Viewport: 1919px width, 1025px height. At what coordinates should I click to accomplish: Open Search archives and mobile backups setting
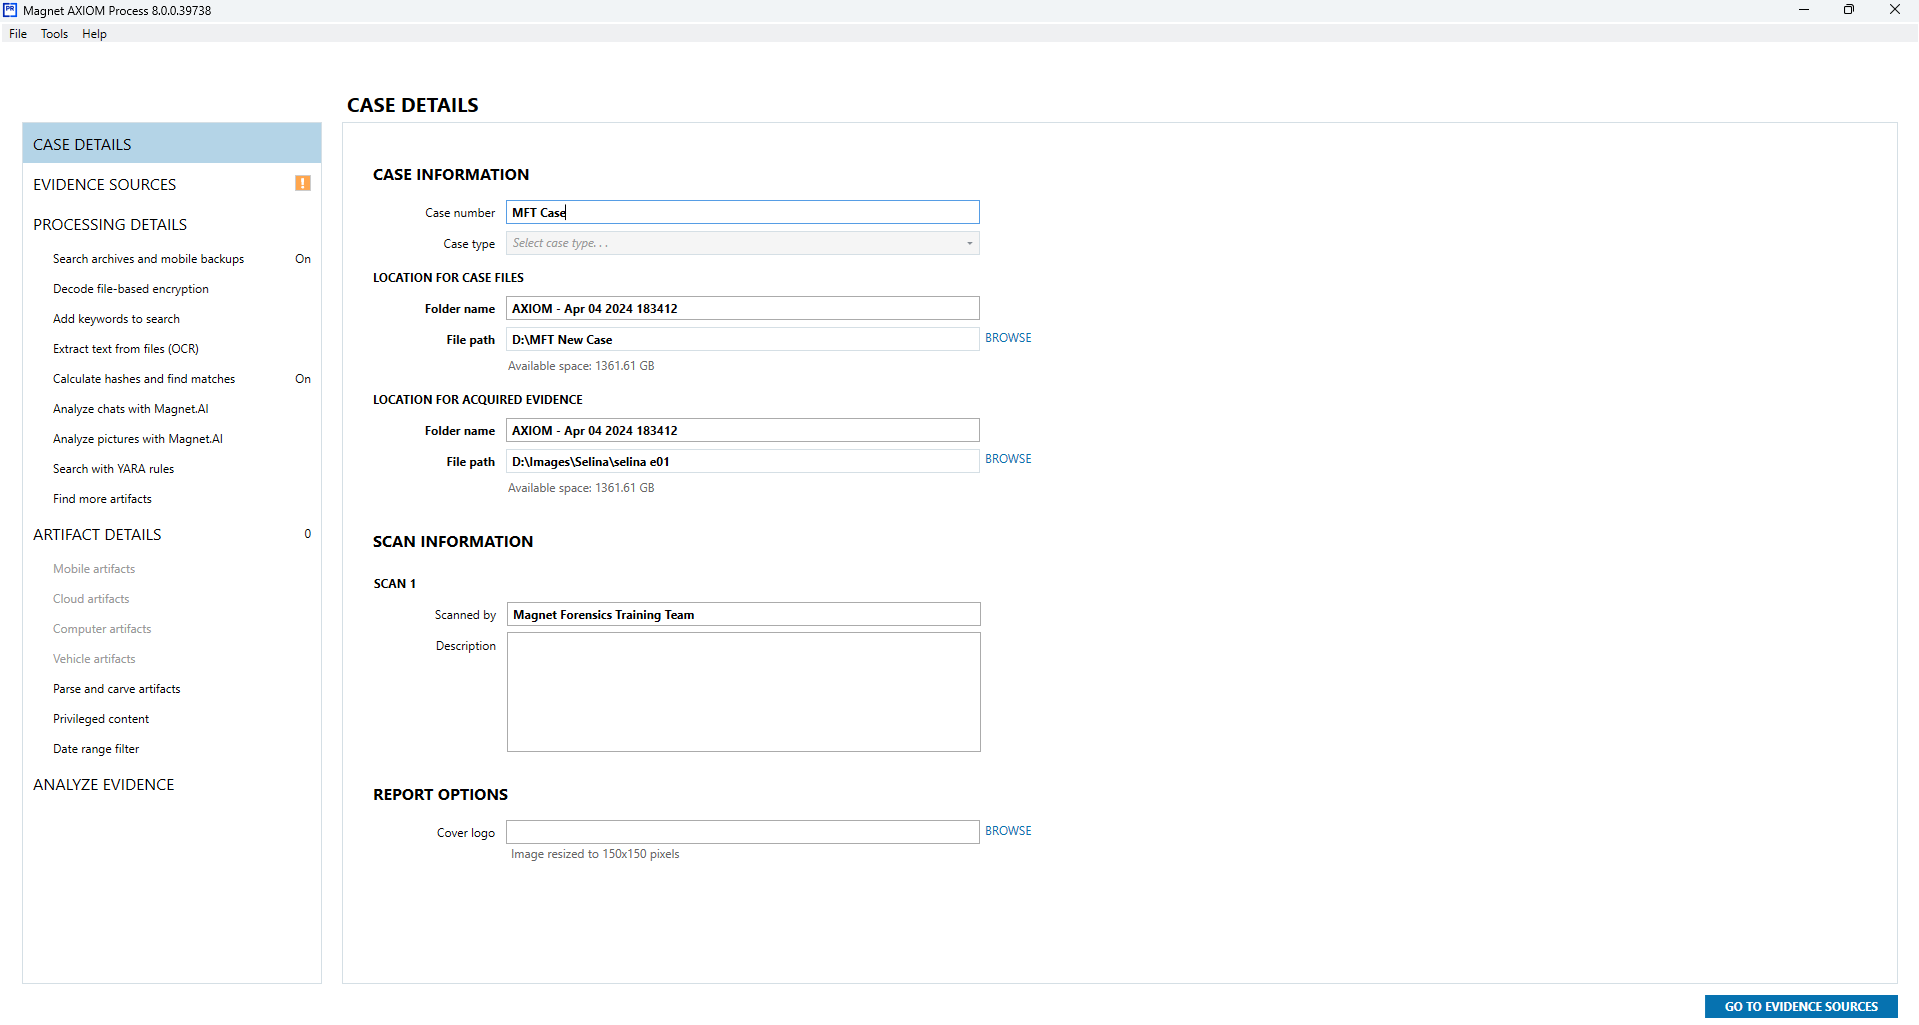click(x=148, y=259)
